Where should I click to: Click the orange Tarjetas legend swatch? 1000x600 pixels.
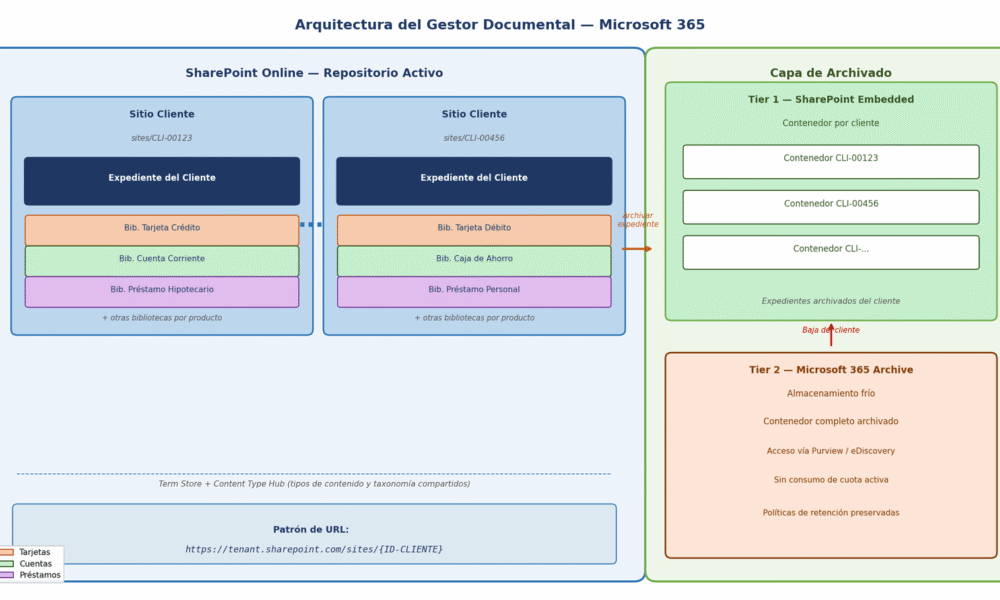7,552
